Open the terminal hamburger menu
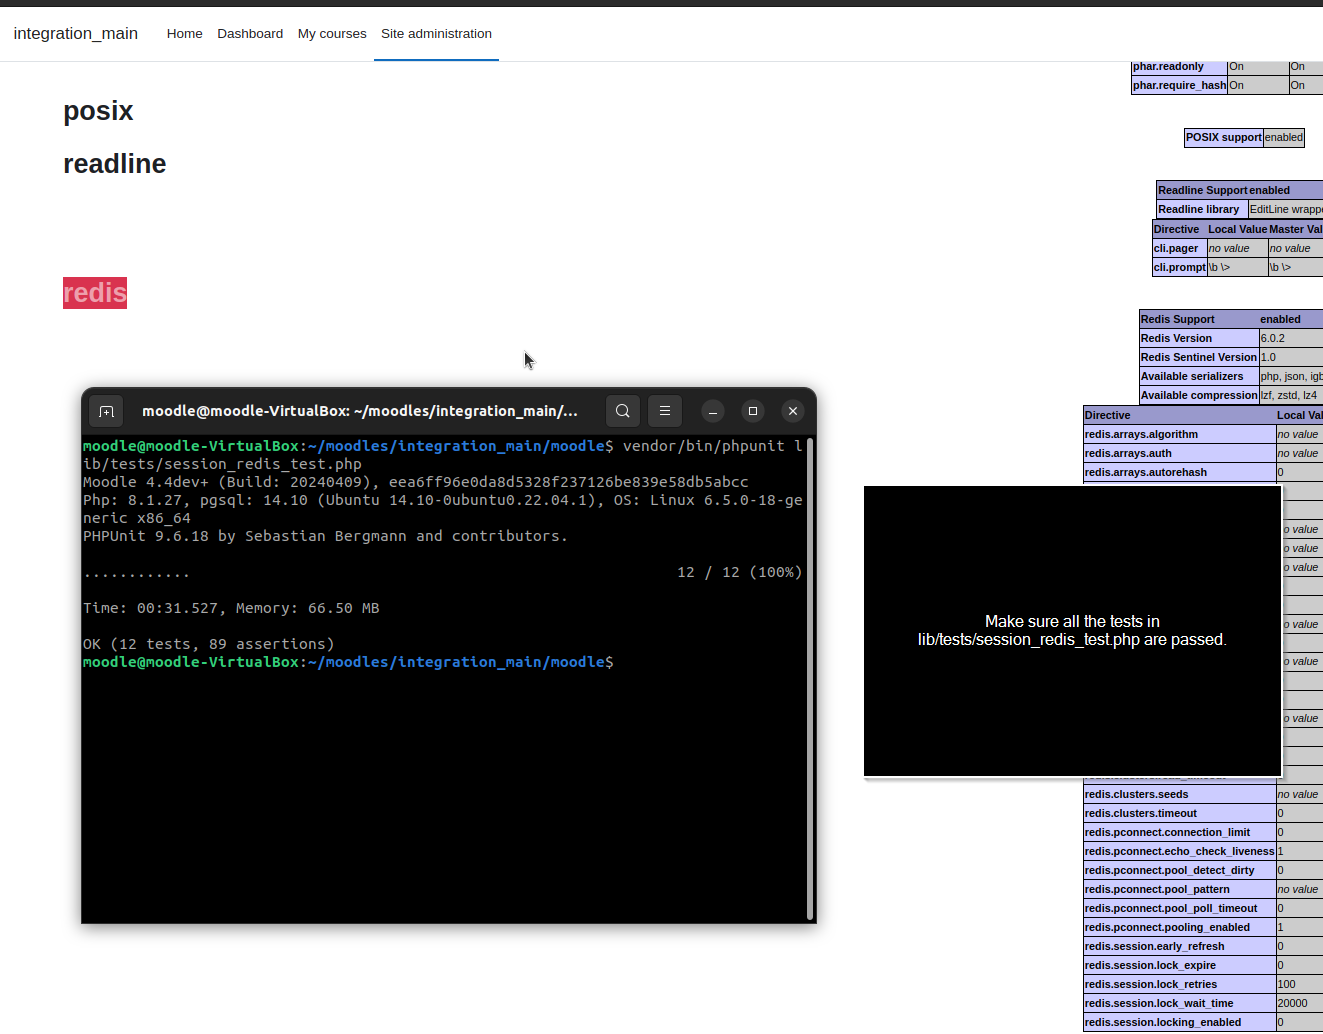1323x1034 pixels. point(665,411)
